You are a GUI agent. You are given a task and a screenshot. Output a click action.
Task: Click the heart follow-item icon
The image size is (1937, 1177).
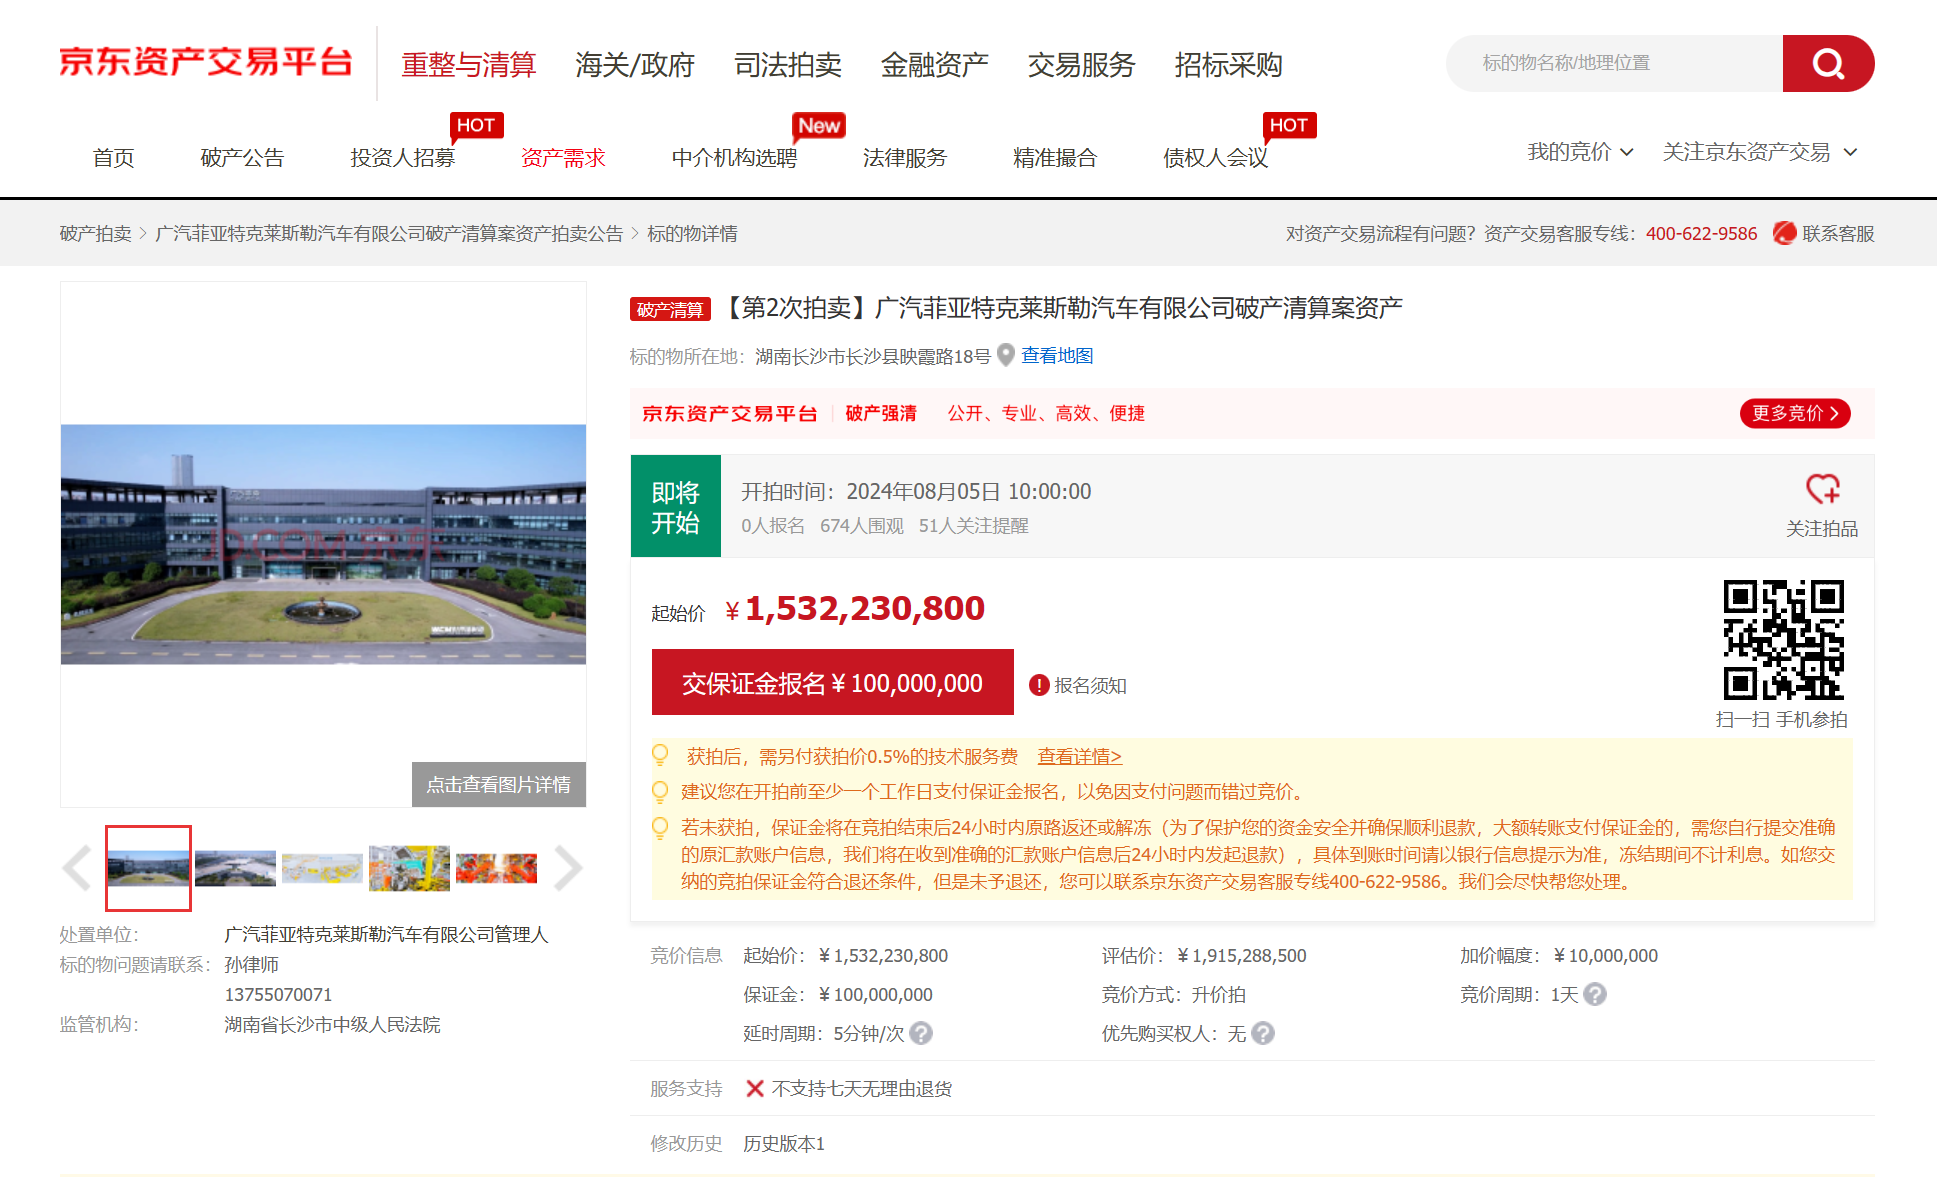point(1822,489)
